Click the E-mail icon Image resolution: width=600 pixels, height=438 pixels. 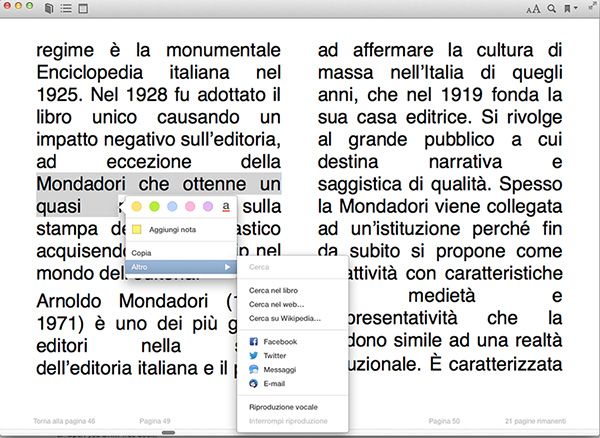253,383
